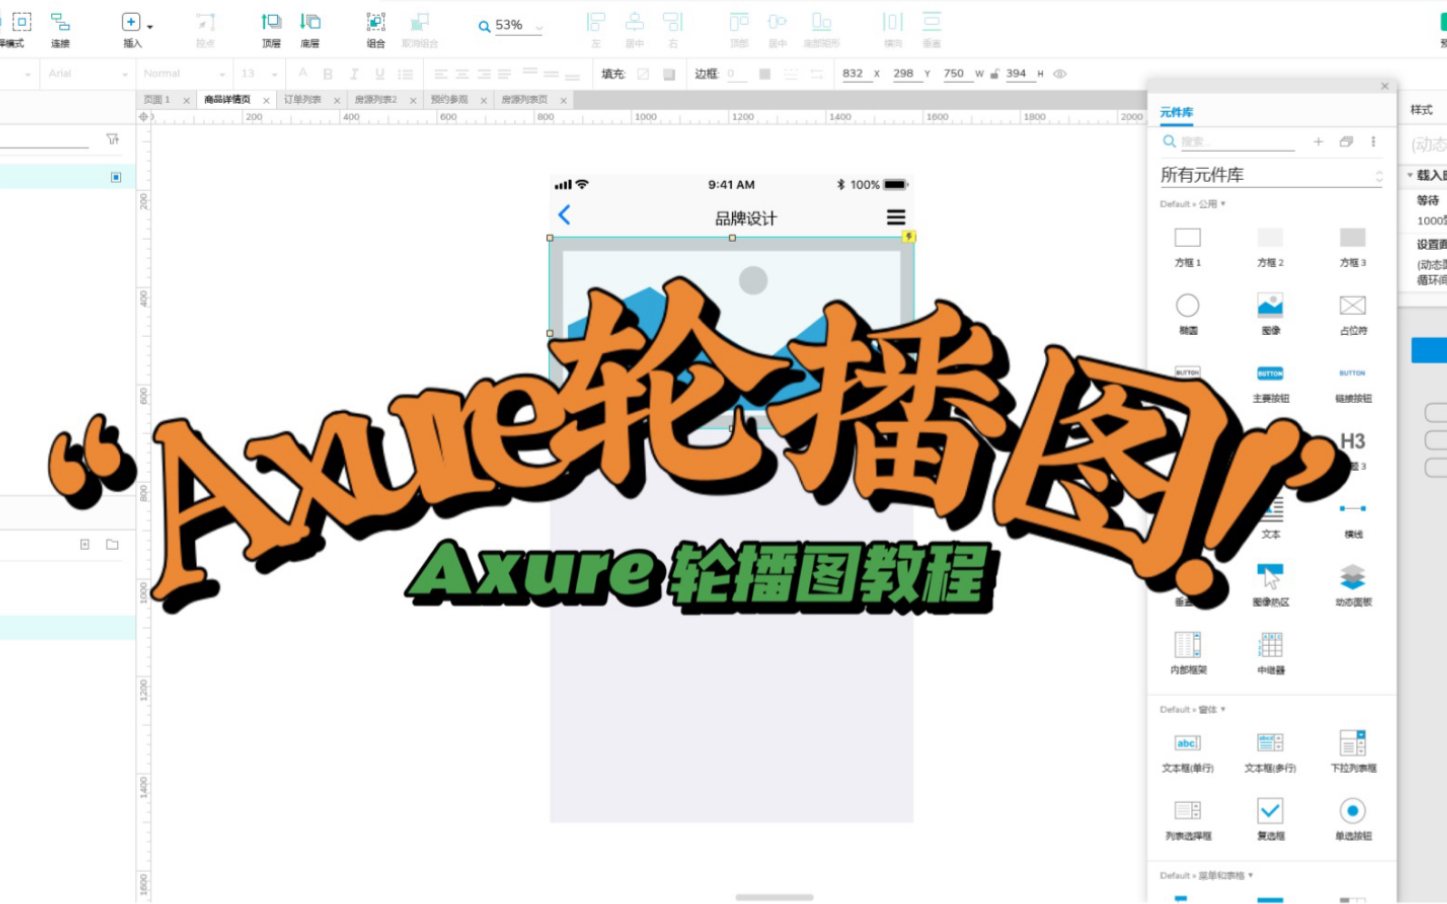Toggle italic text formatting
This screenshot has width=1447, height=904.
coord(353,74)
